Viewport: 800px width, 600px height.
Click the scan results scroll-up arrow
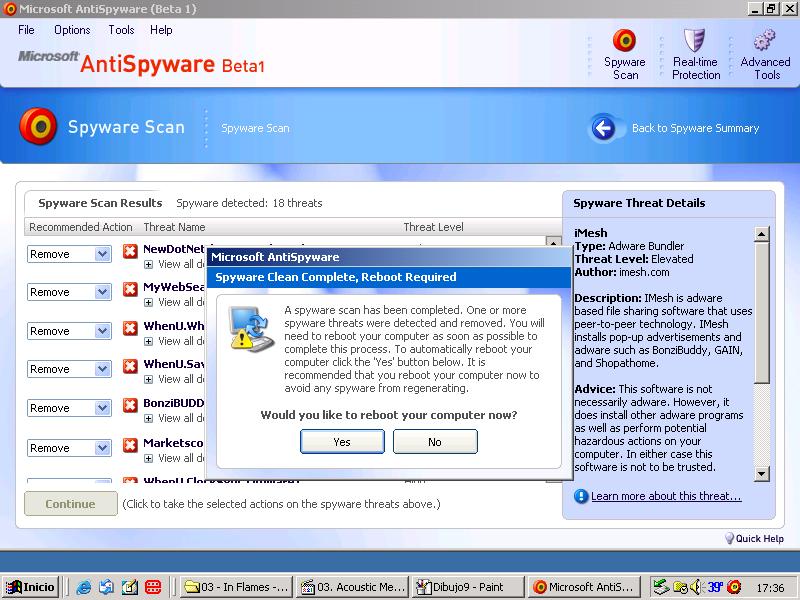(553, 242)
